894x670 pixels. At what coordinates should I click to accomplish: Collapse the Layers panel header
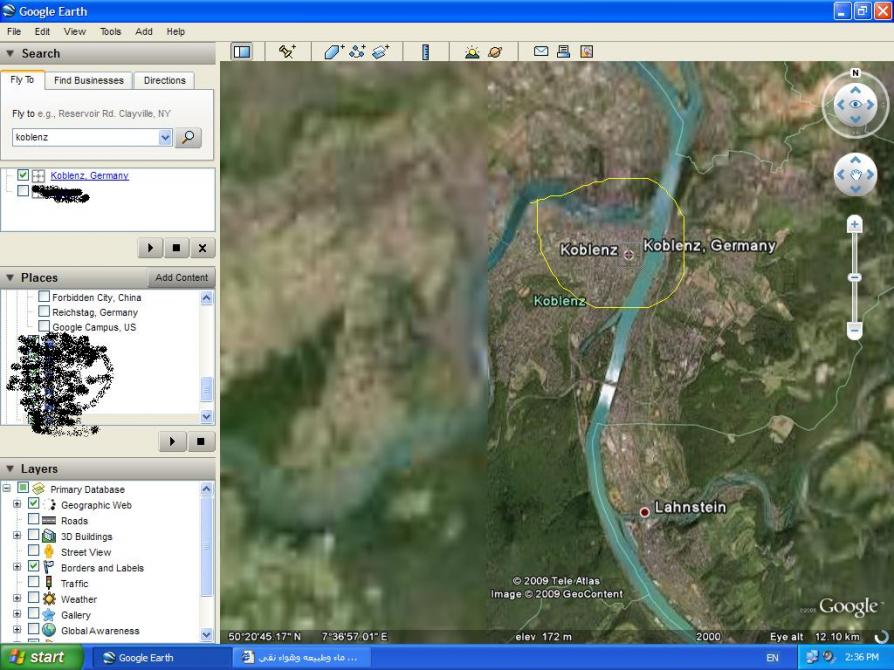pos(10,469)
